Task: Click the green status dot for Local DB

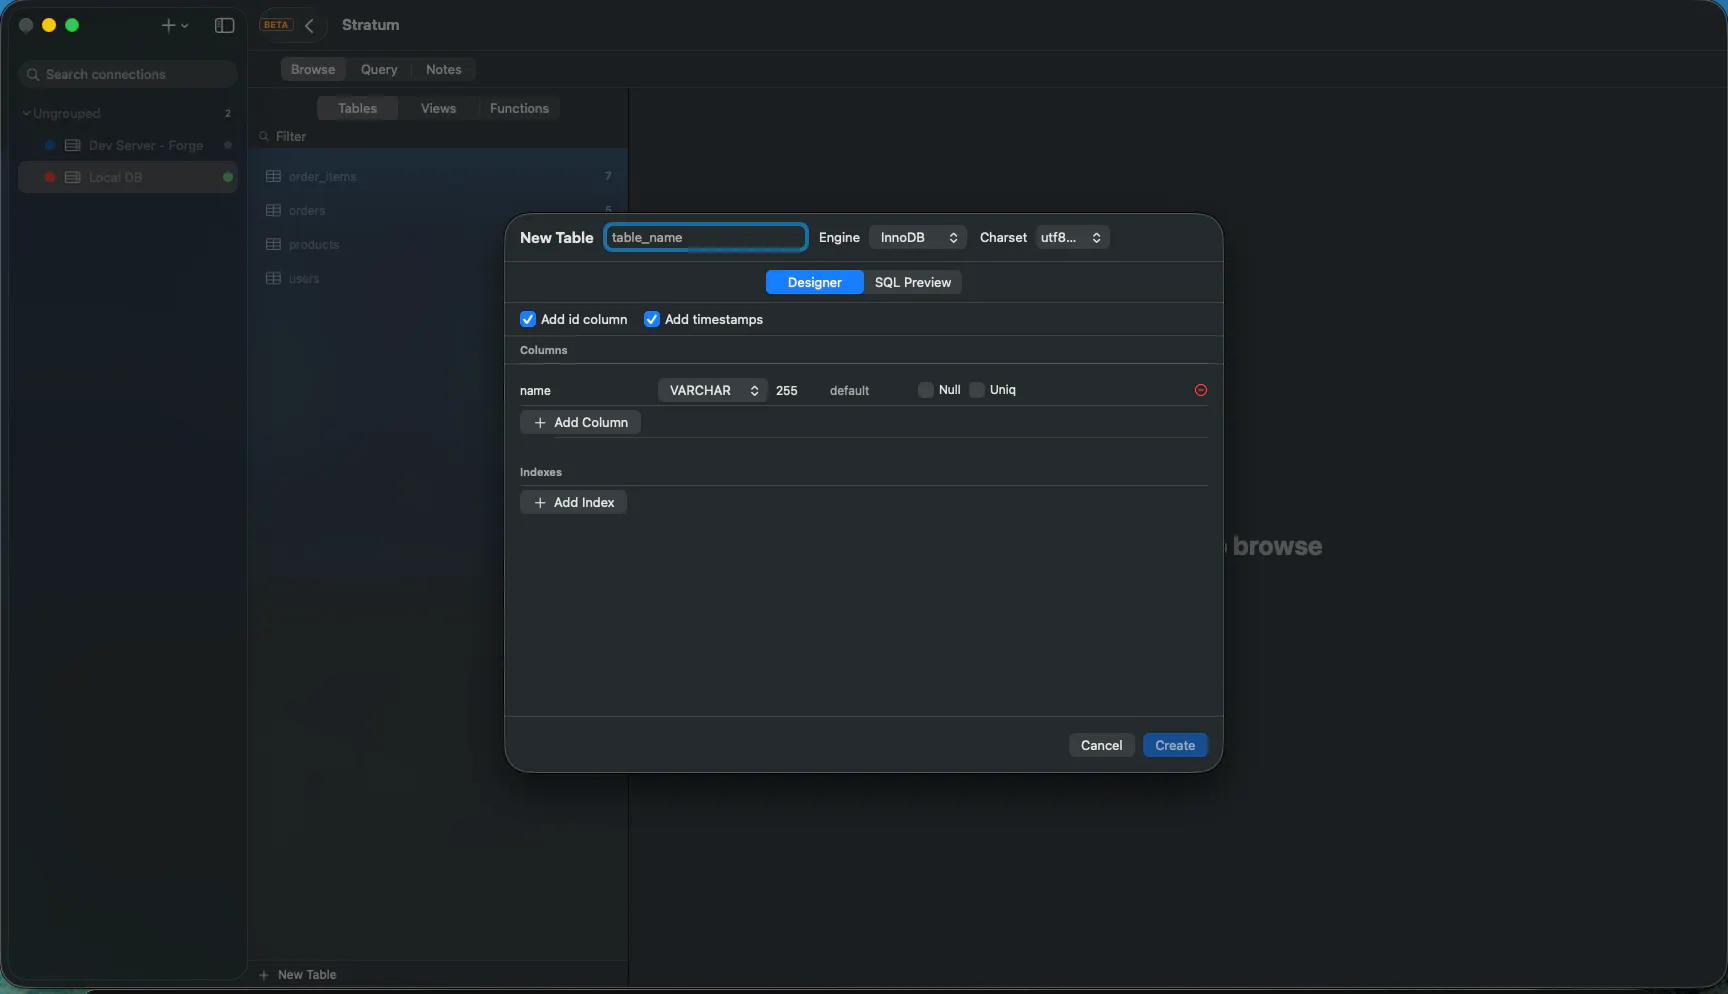Action: 228,177
